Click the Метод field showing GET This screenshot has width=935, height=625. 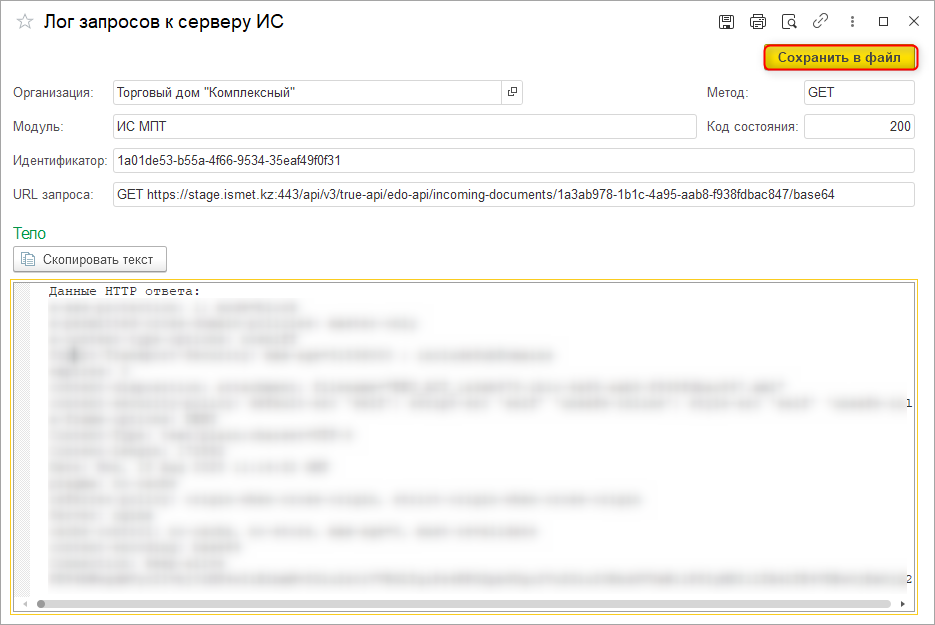(x=859, y=93)
